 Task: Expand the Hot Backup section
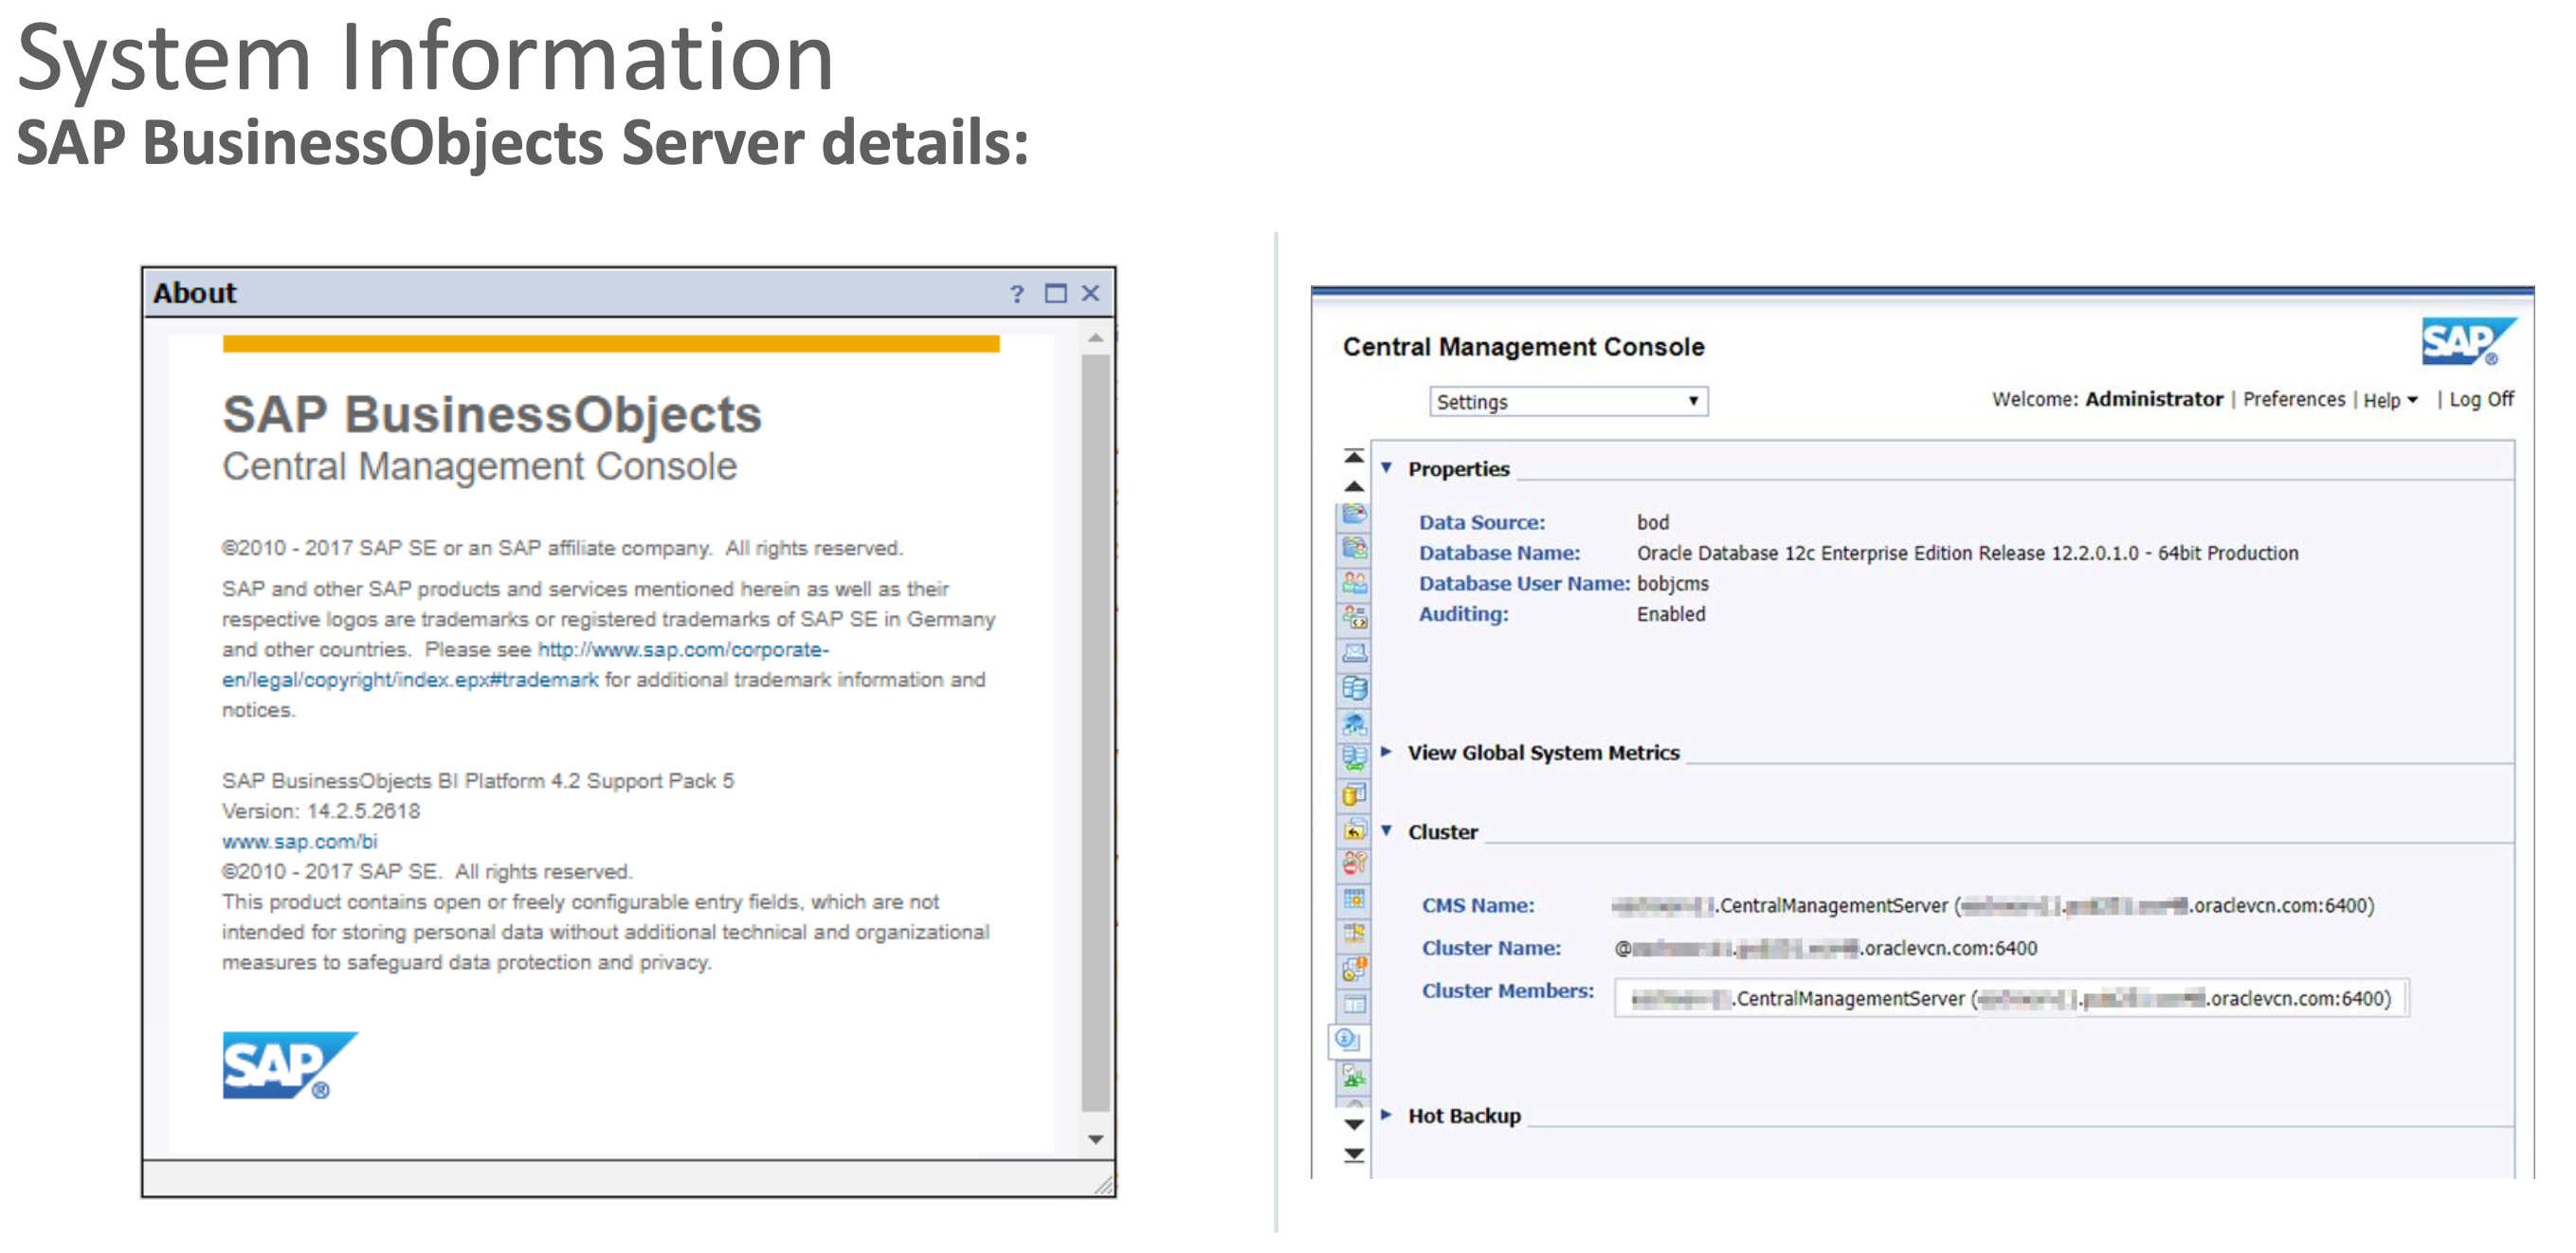1386,1115
